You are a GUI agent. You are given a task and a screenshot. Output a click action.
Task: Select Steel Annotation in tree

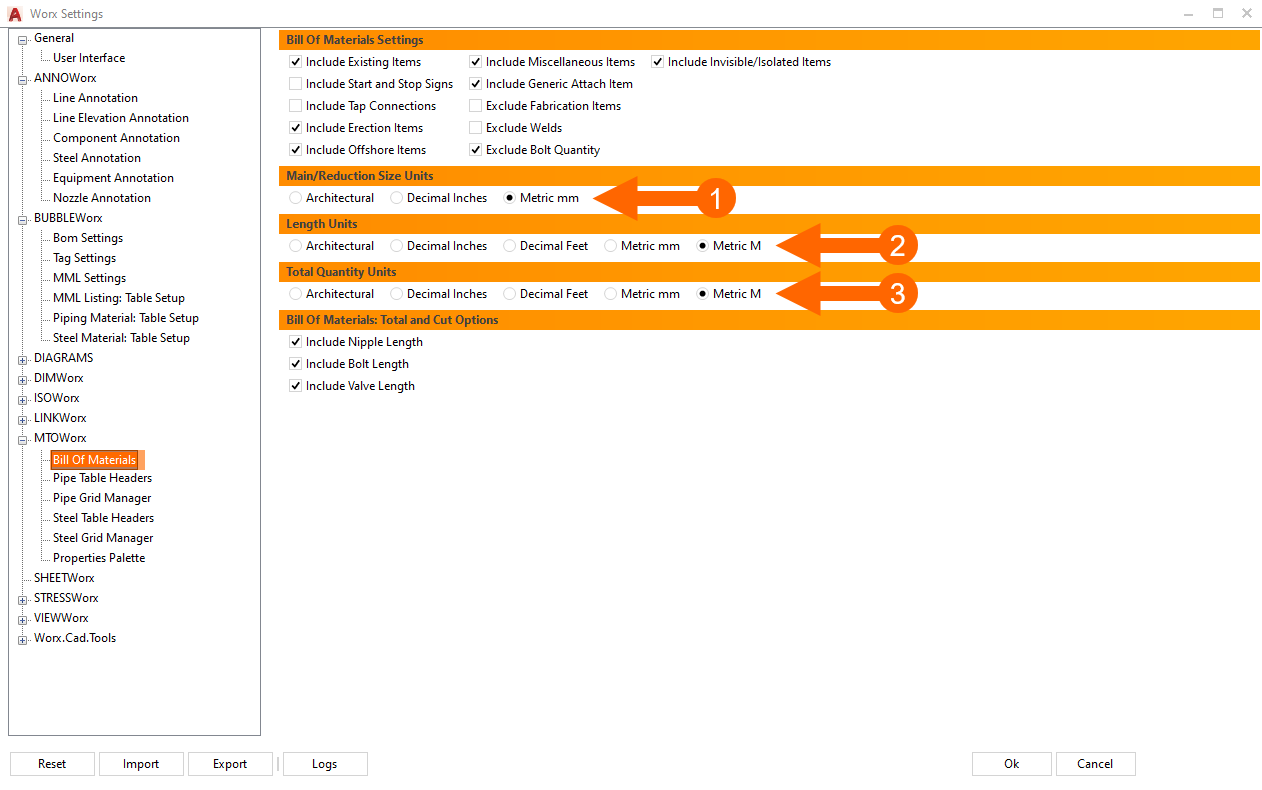97,158
